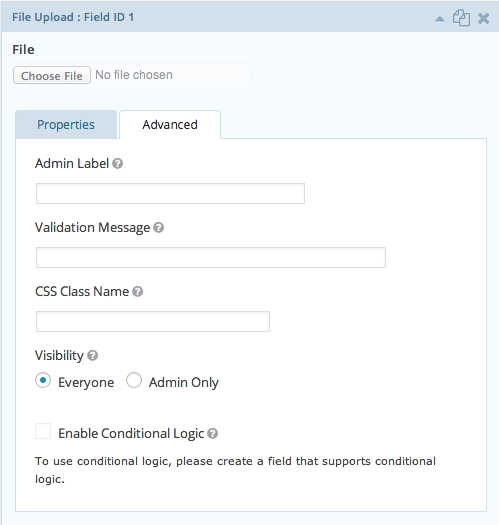Focus the CSS Class Name input
This screenshot has width=499, height=525.
click(x=153, y=321)
